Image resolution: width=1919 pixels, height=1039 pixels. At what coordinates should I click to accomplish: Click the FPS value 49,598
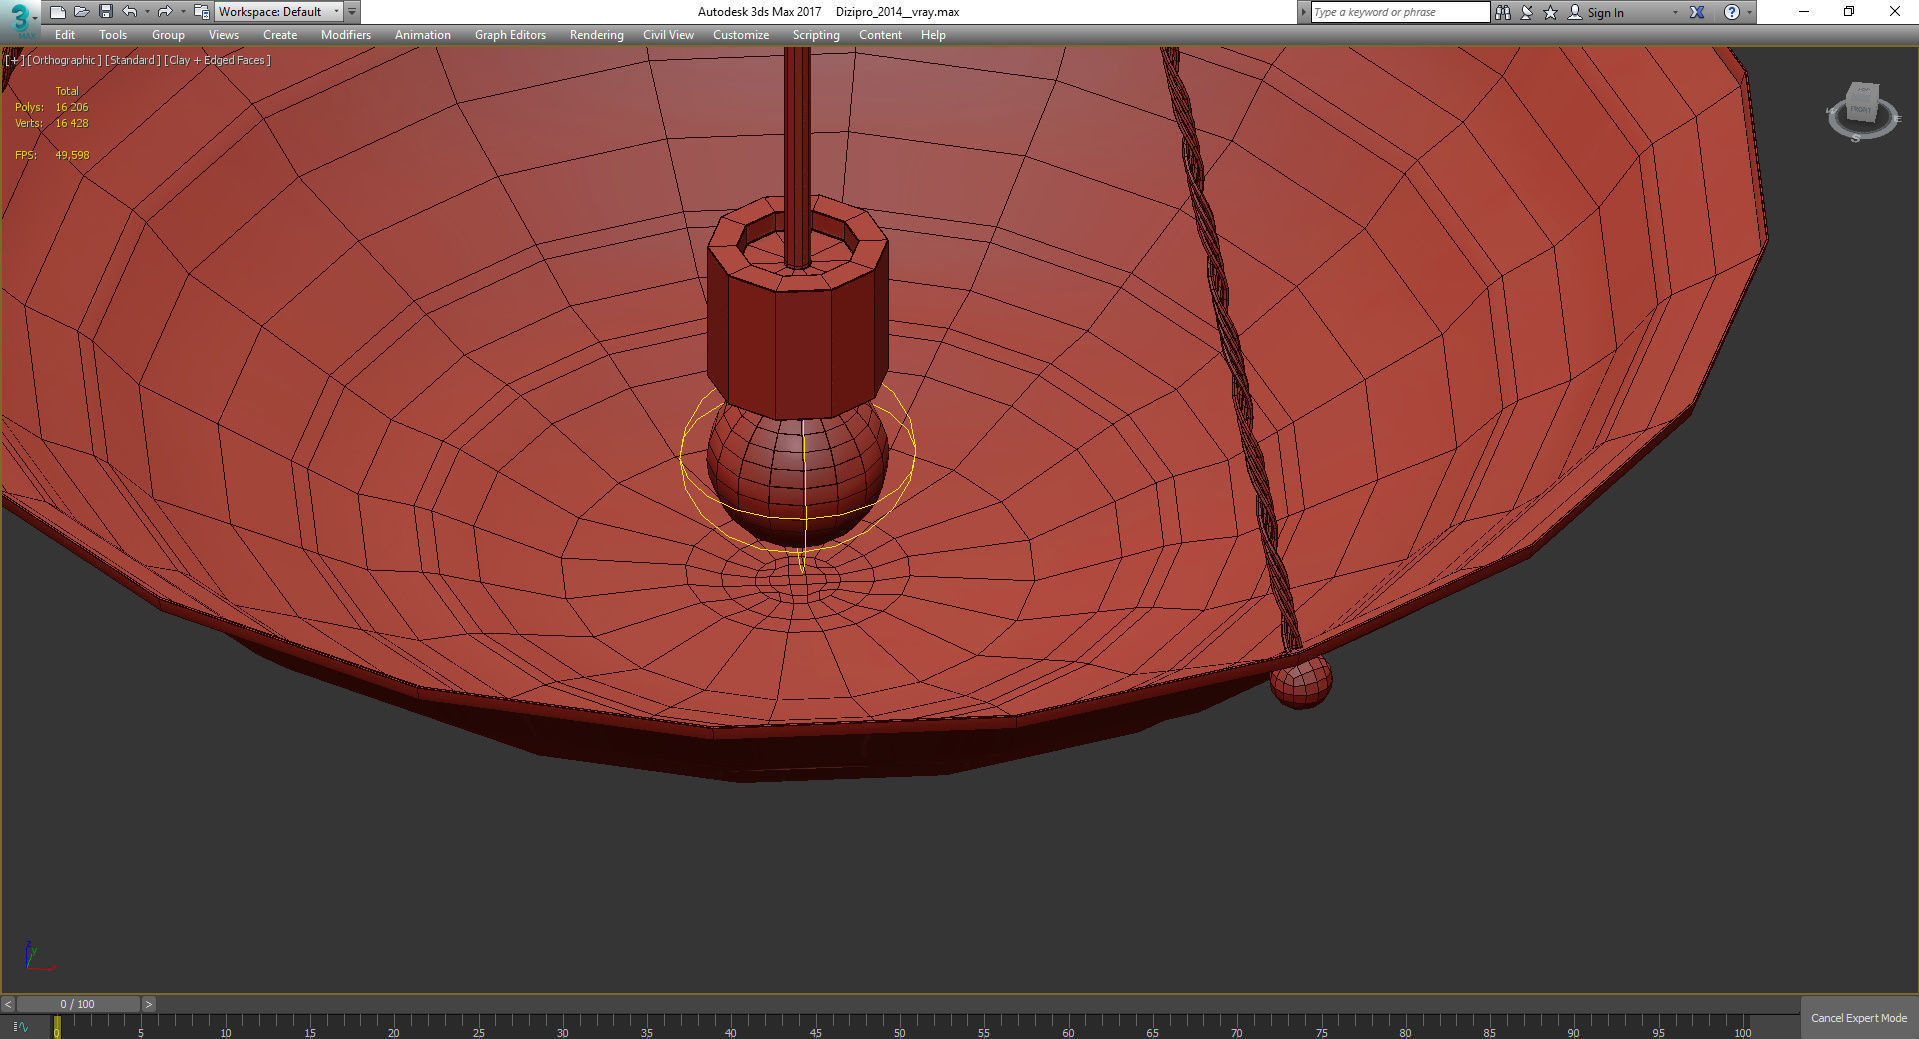(x=72, y=155)
